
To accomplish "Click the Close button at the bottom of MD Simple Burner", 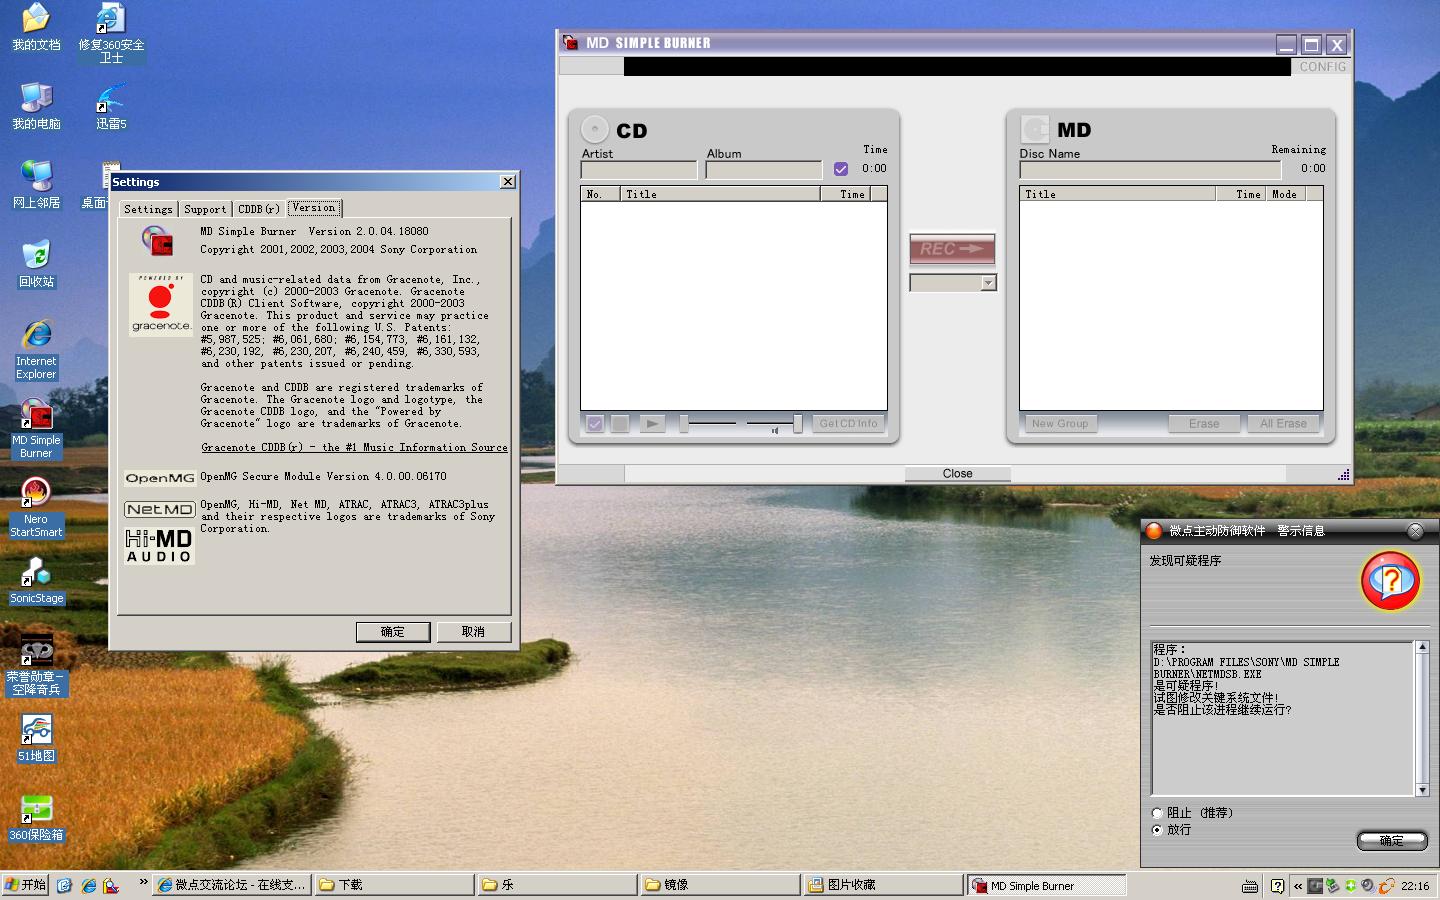I will 957,474.
